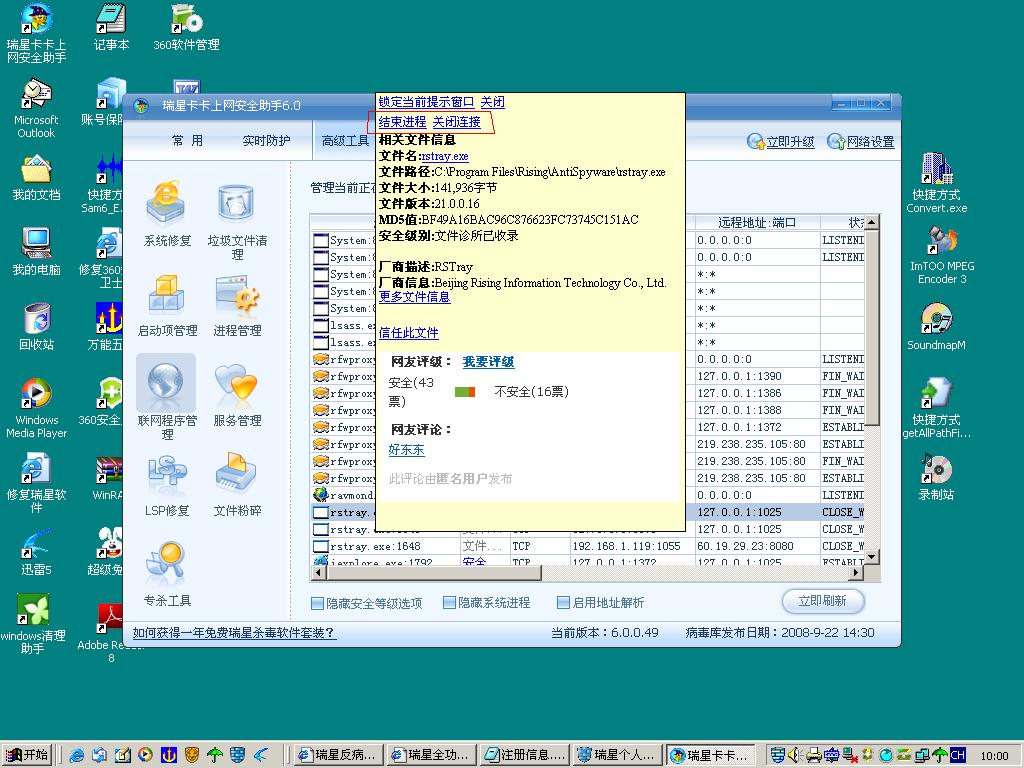Screen dimensions: 1024x768
Task: Click 锁定当前提示窗口 link
Action: [426, 102]
